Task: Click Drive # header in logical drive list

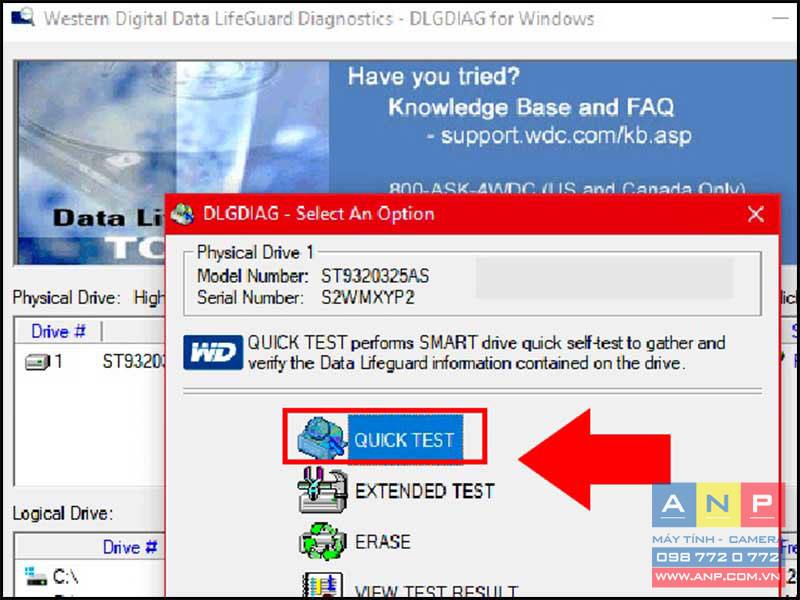Action: pos(130,547)
